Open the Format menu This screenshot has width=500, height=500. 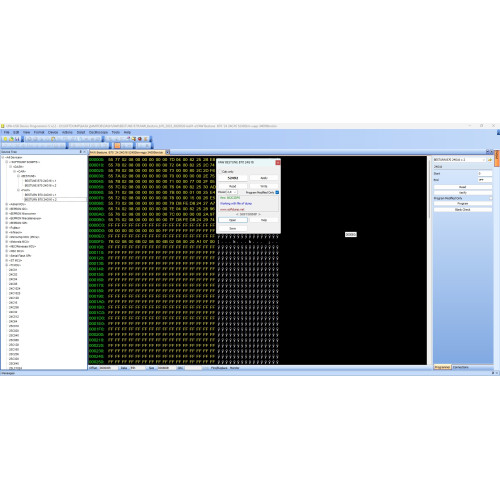coord(39,132)
